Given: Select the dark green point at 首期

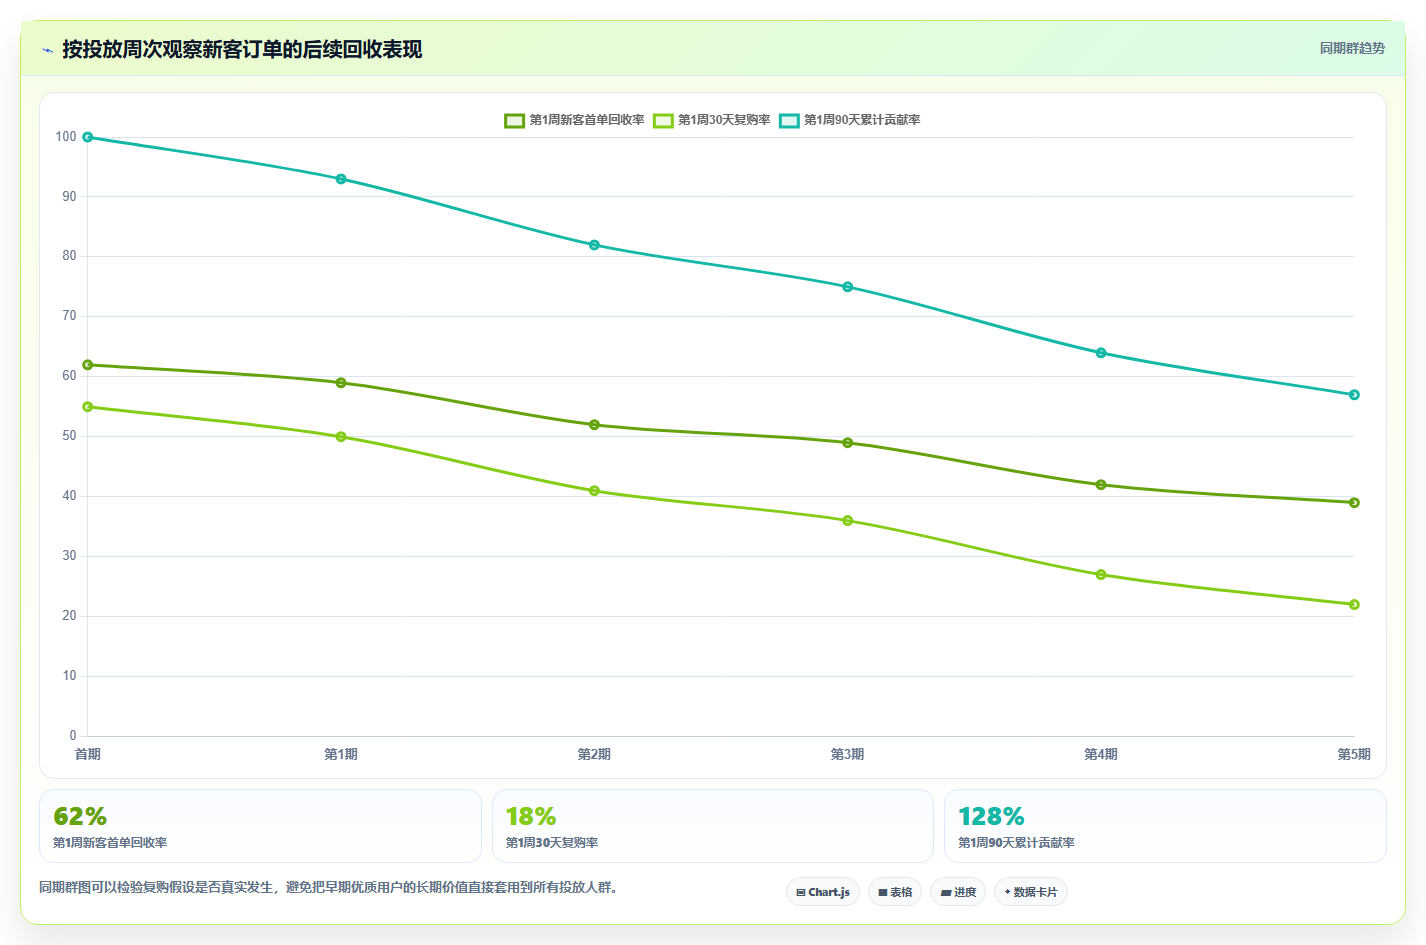Looking at the screenshot, I should point(88,365).
